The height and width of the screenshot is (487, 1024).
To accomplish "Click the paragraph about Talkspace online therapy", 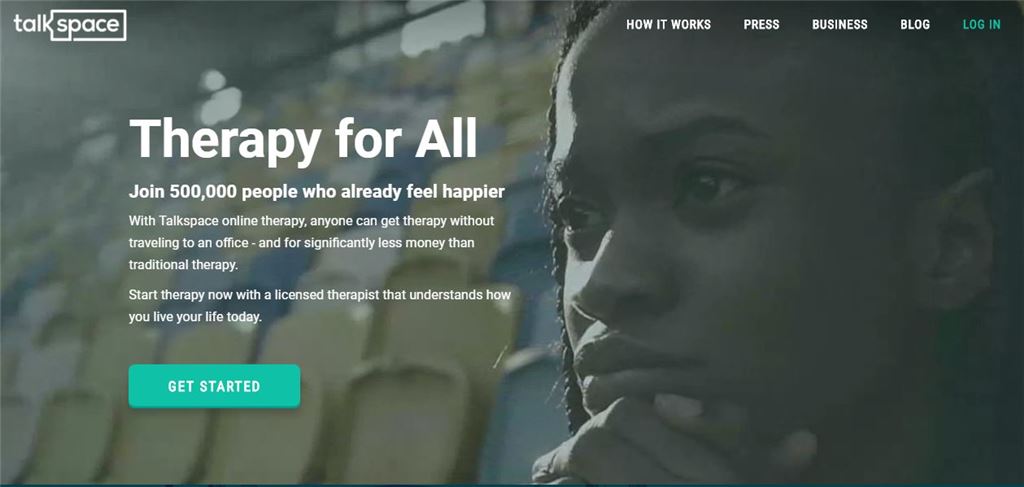I will point(312,243).
